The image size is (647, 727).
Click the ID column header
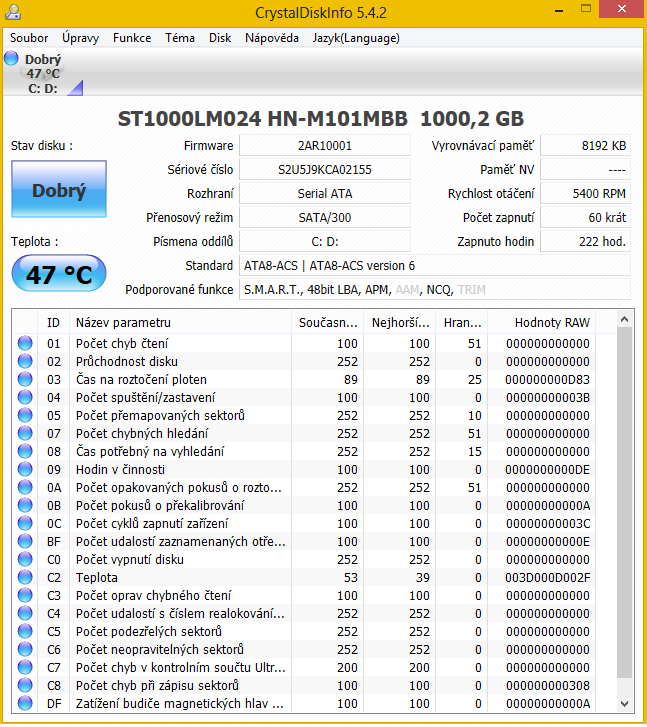click(x=53, y=323)
